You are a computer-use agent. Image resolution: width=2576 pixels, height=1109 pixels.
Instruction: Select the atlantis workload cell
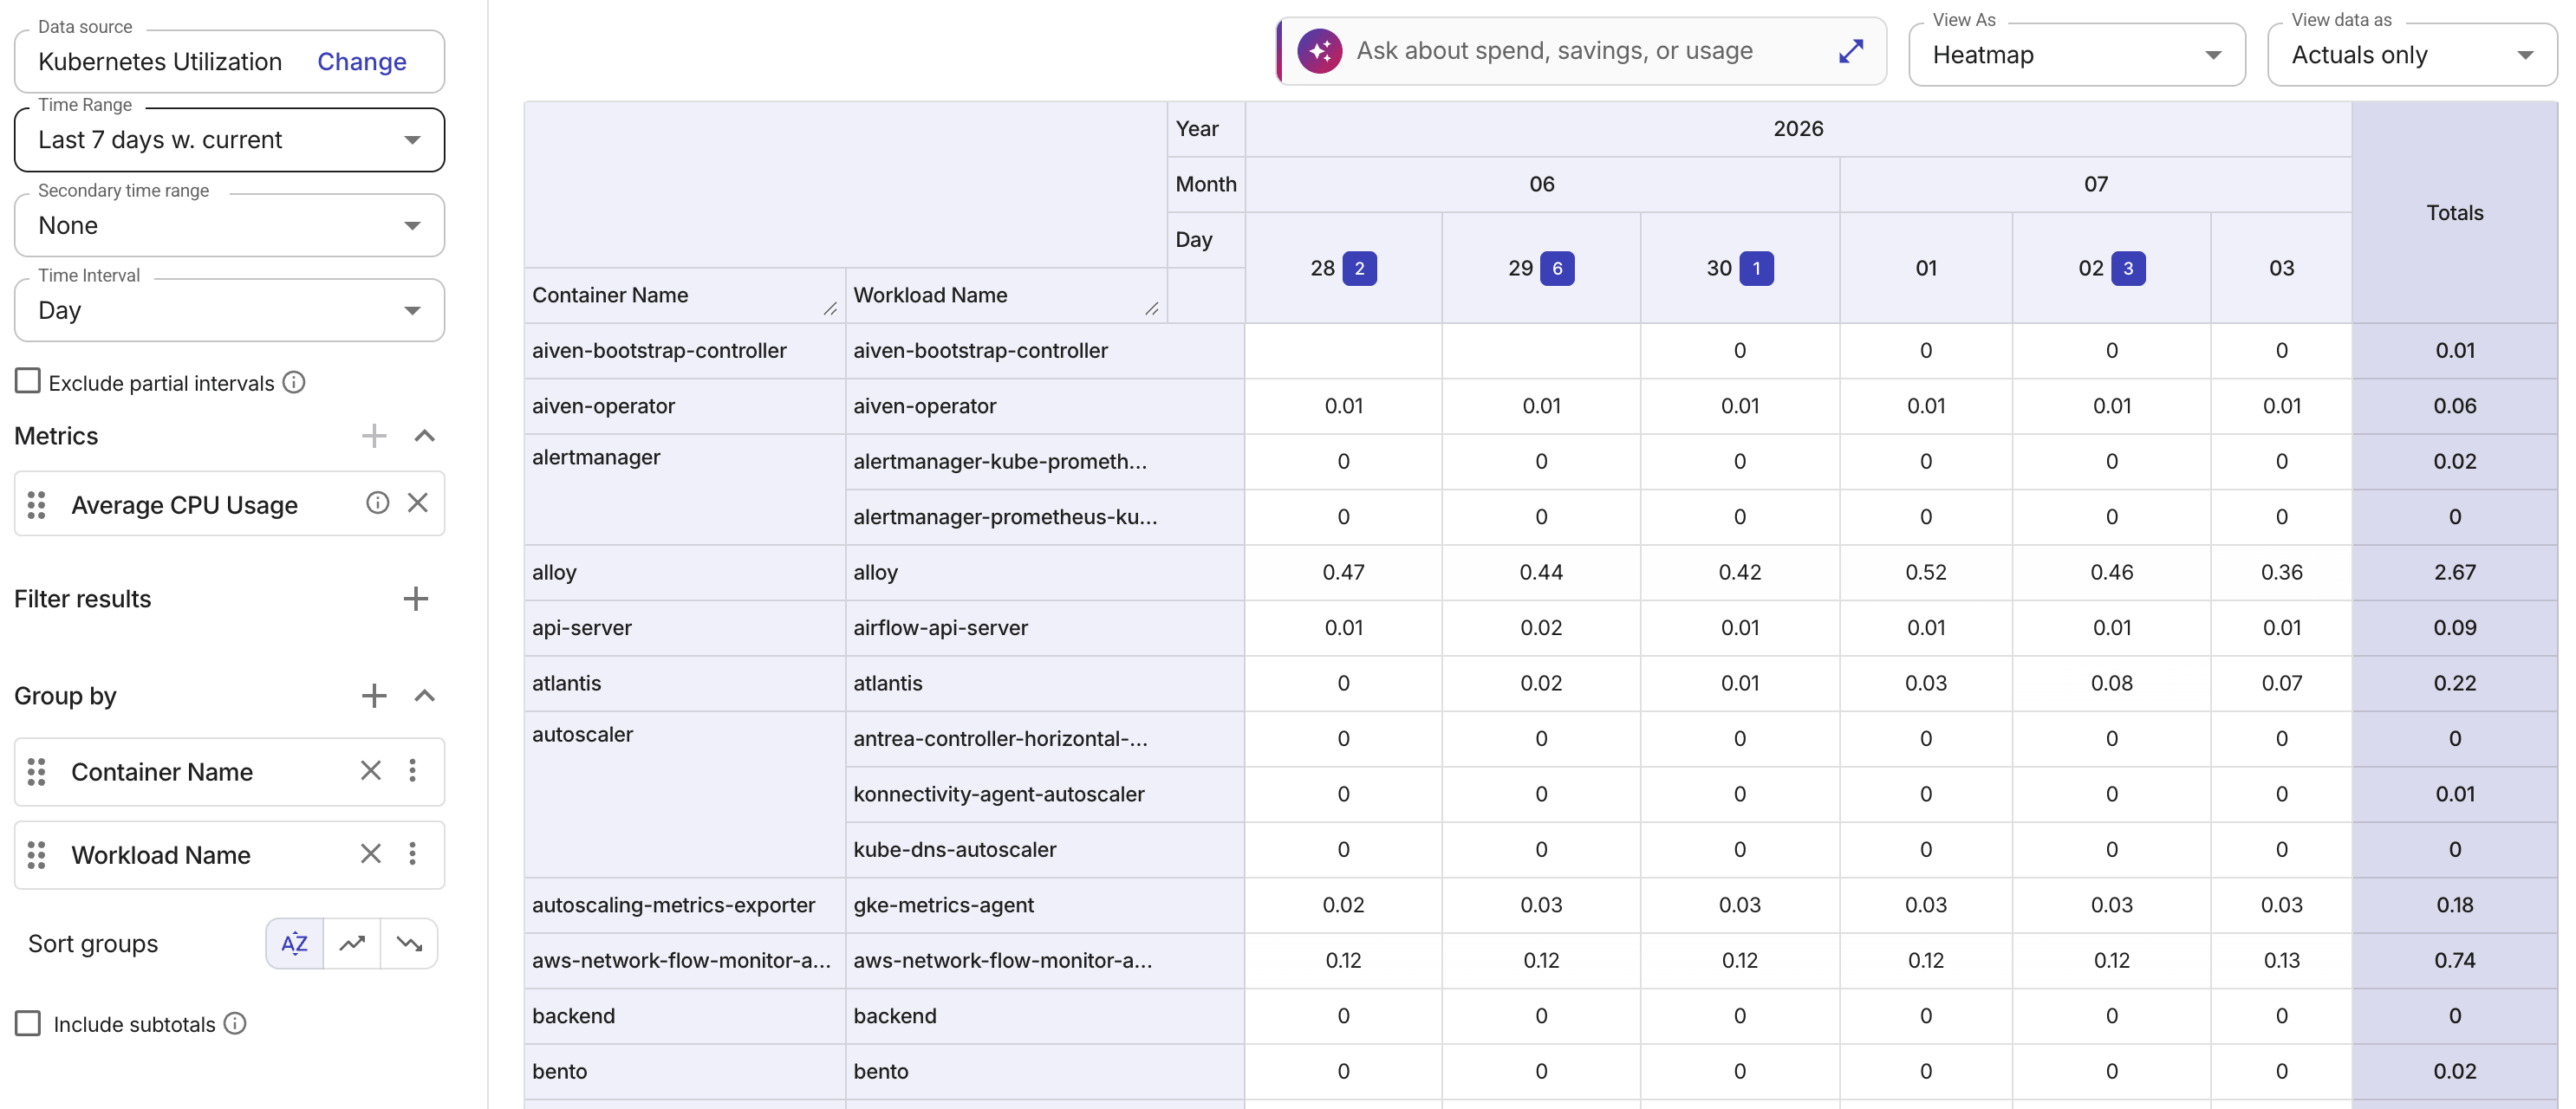[1044, 684]
